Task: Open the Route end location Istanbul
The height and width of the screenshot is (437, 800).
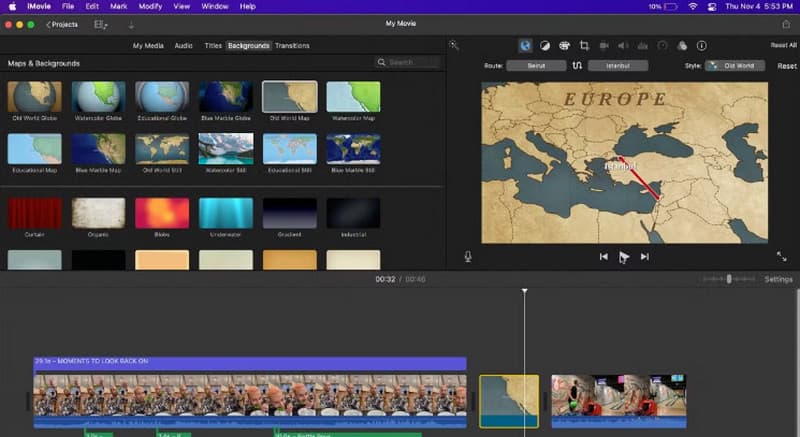Action: pos(618,66)
